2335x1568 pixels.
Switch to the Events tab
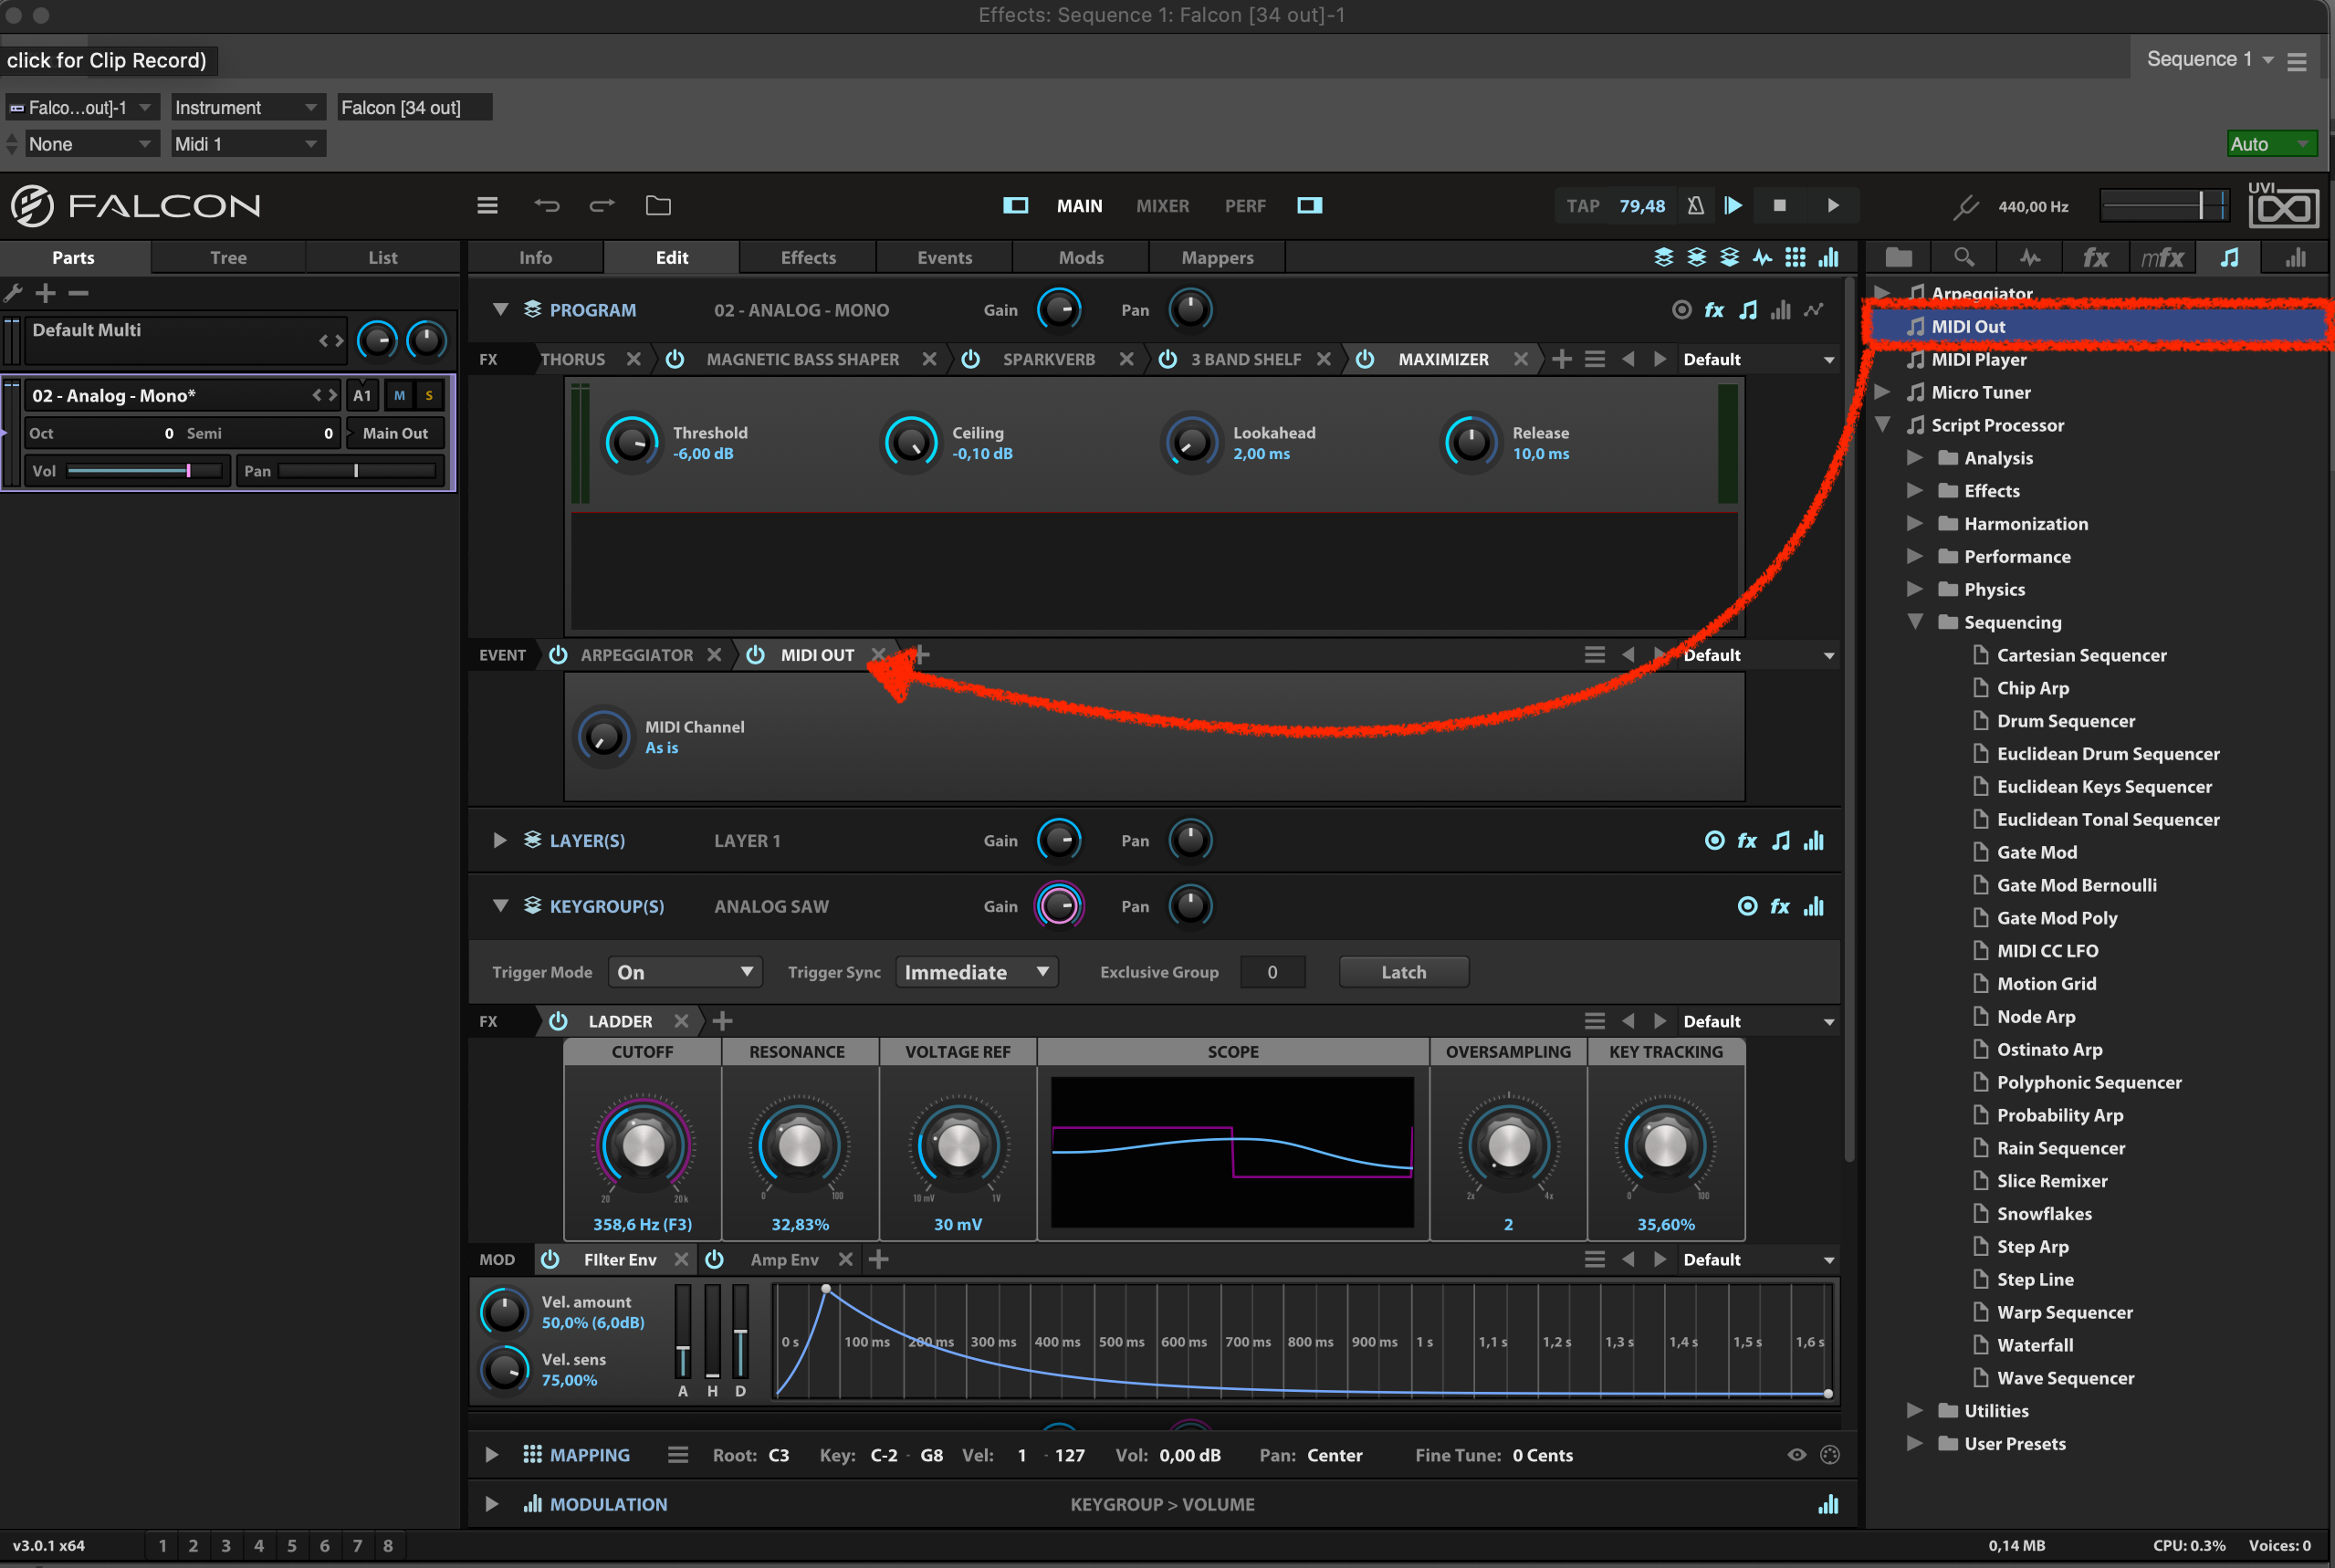point(944,258)
